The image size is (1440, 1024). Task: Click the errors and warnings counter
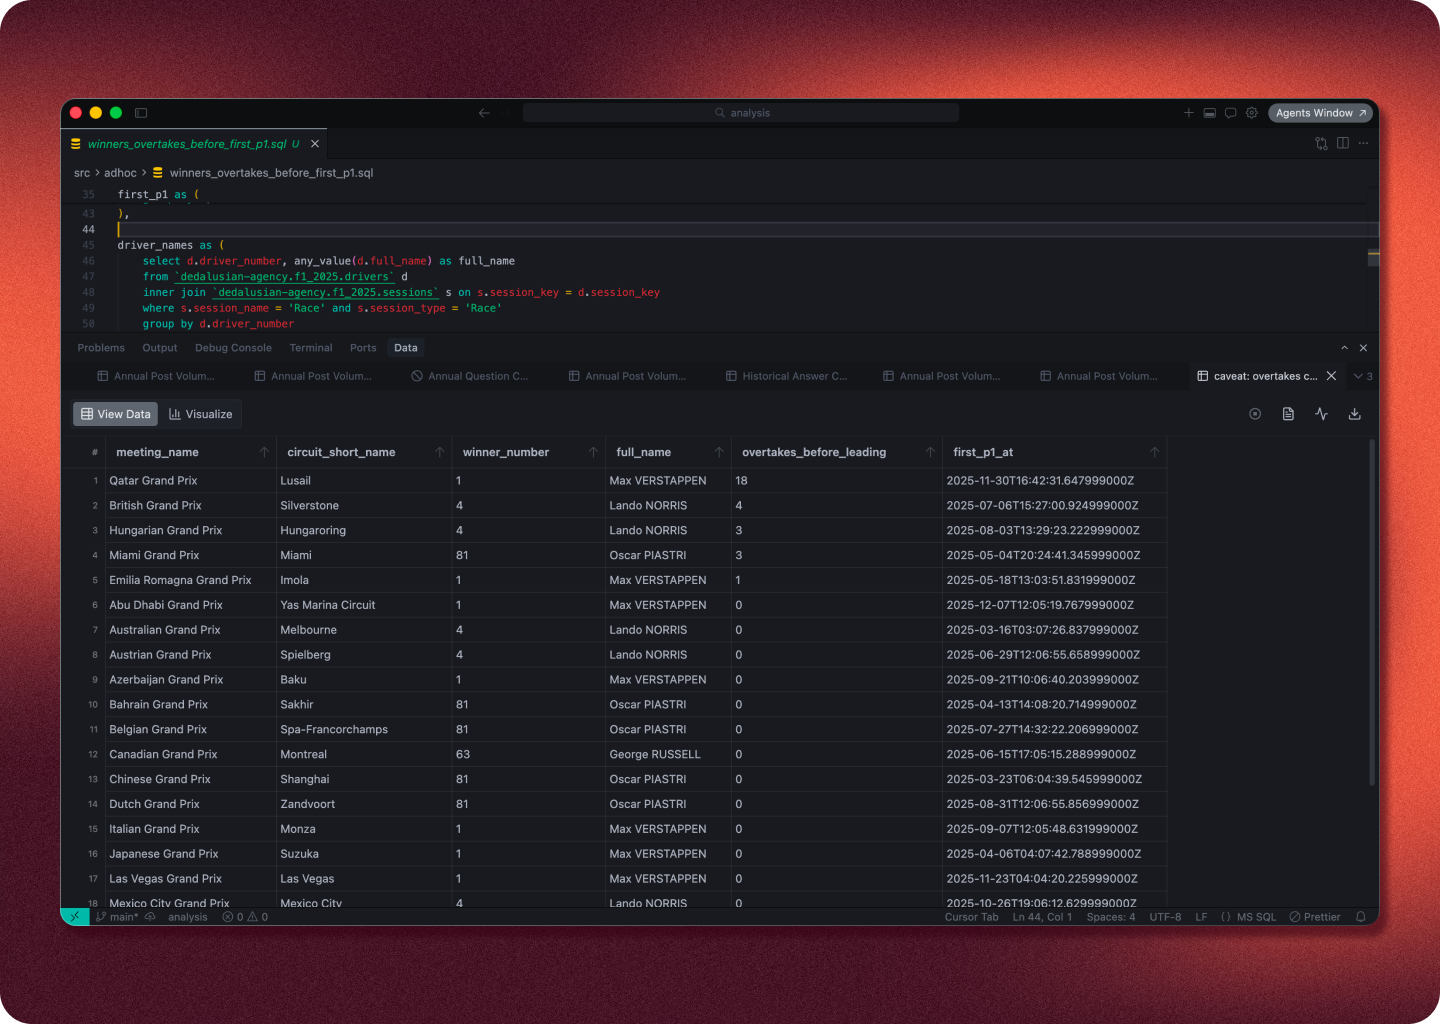click(245, 917)
